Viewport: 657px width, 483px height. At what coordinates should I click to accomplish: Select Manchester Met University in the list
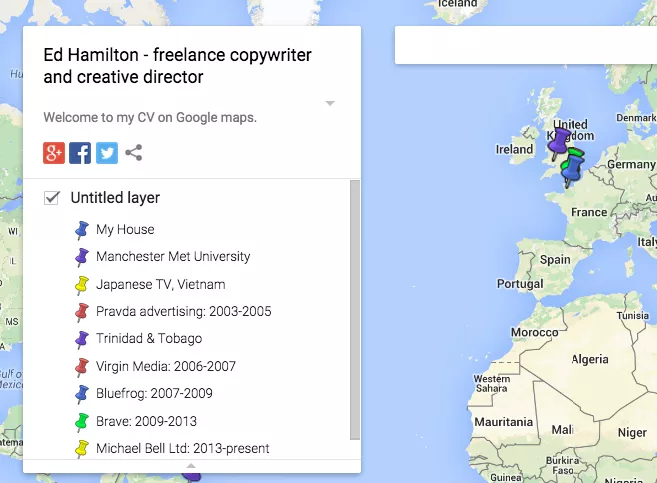pos(173,257)
